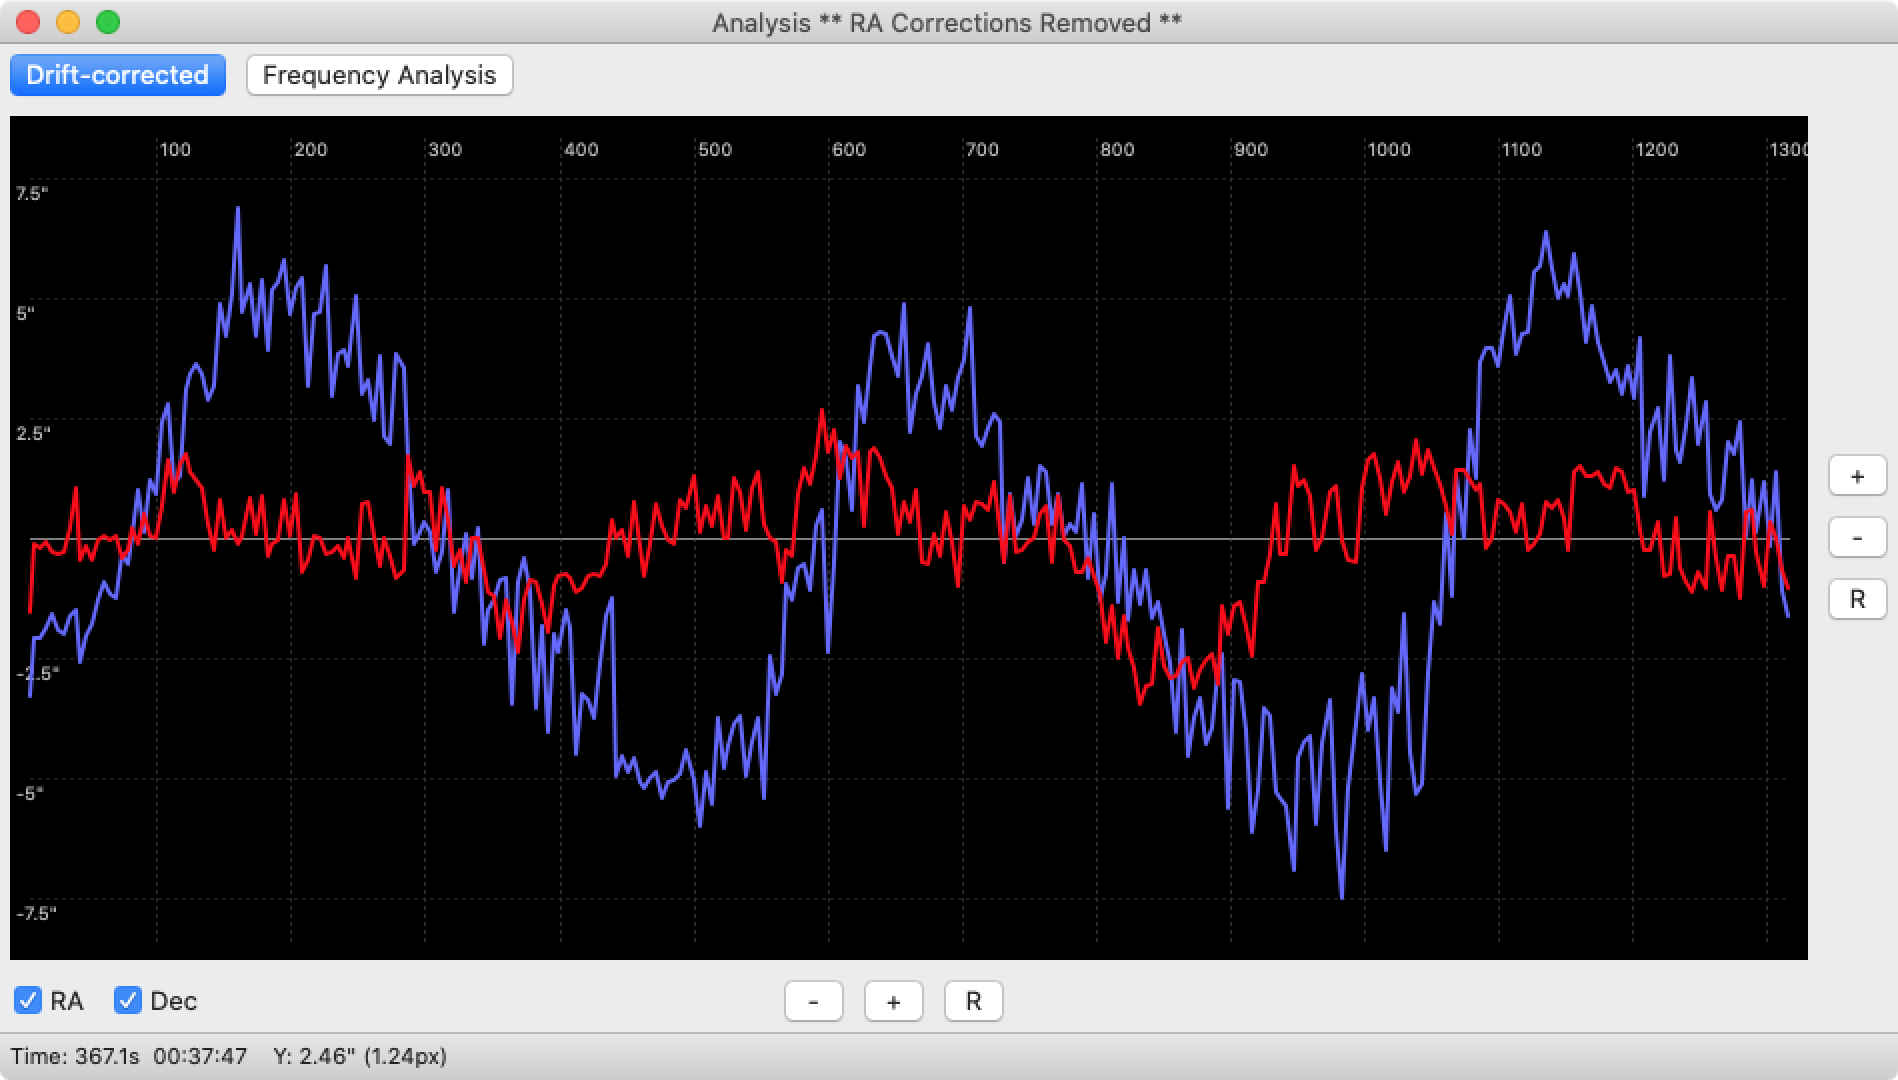The width and height of the screenshot is (1898, 1080).
Task: Close the Analysis window
Action: tap(28, 22)
